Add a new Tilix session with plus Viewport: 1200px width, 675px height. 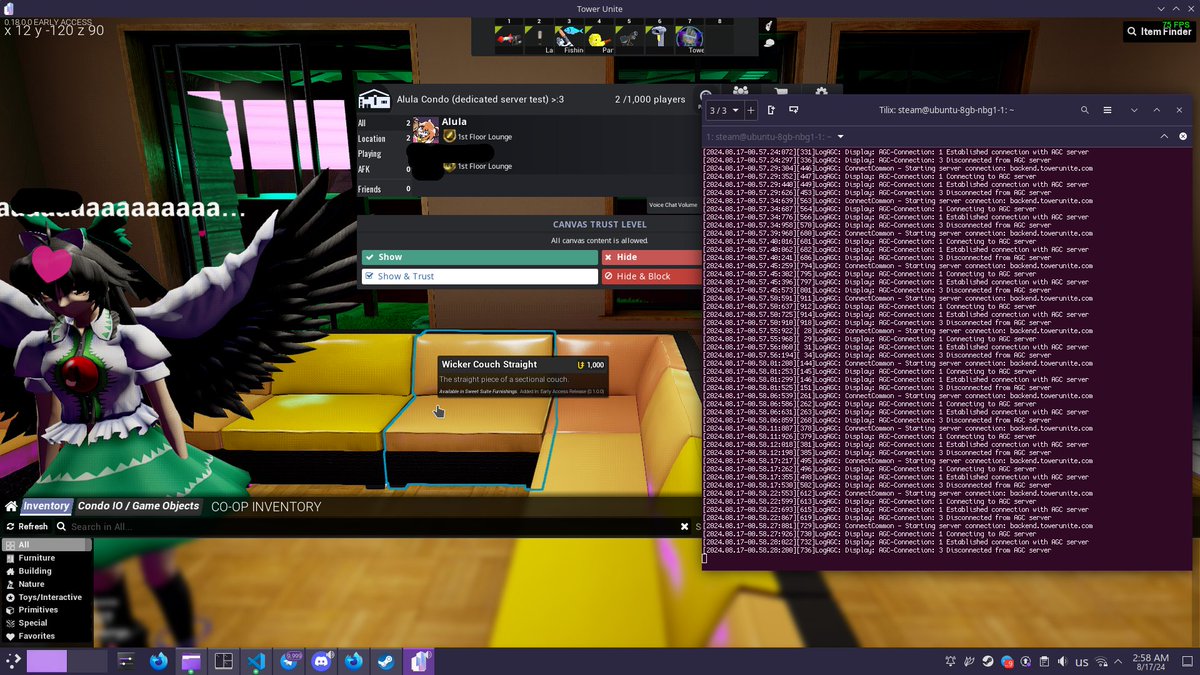[750, 110]
